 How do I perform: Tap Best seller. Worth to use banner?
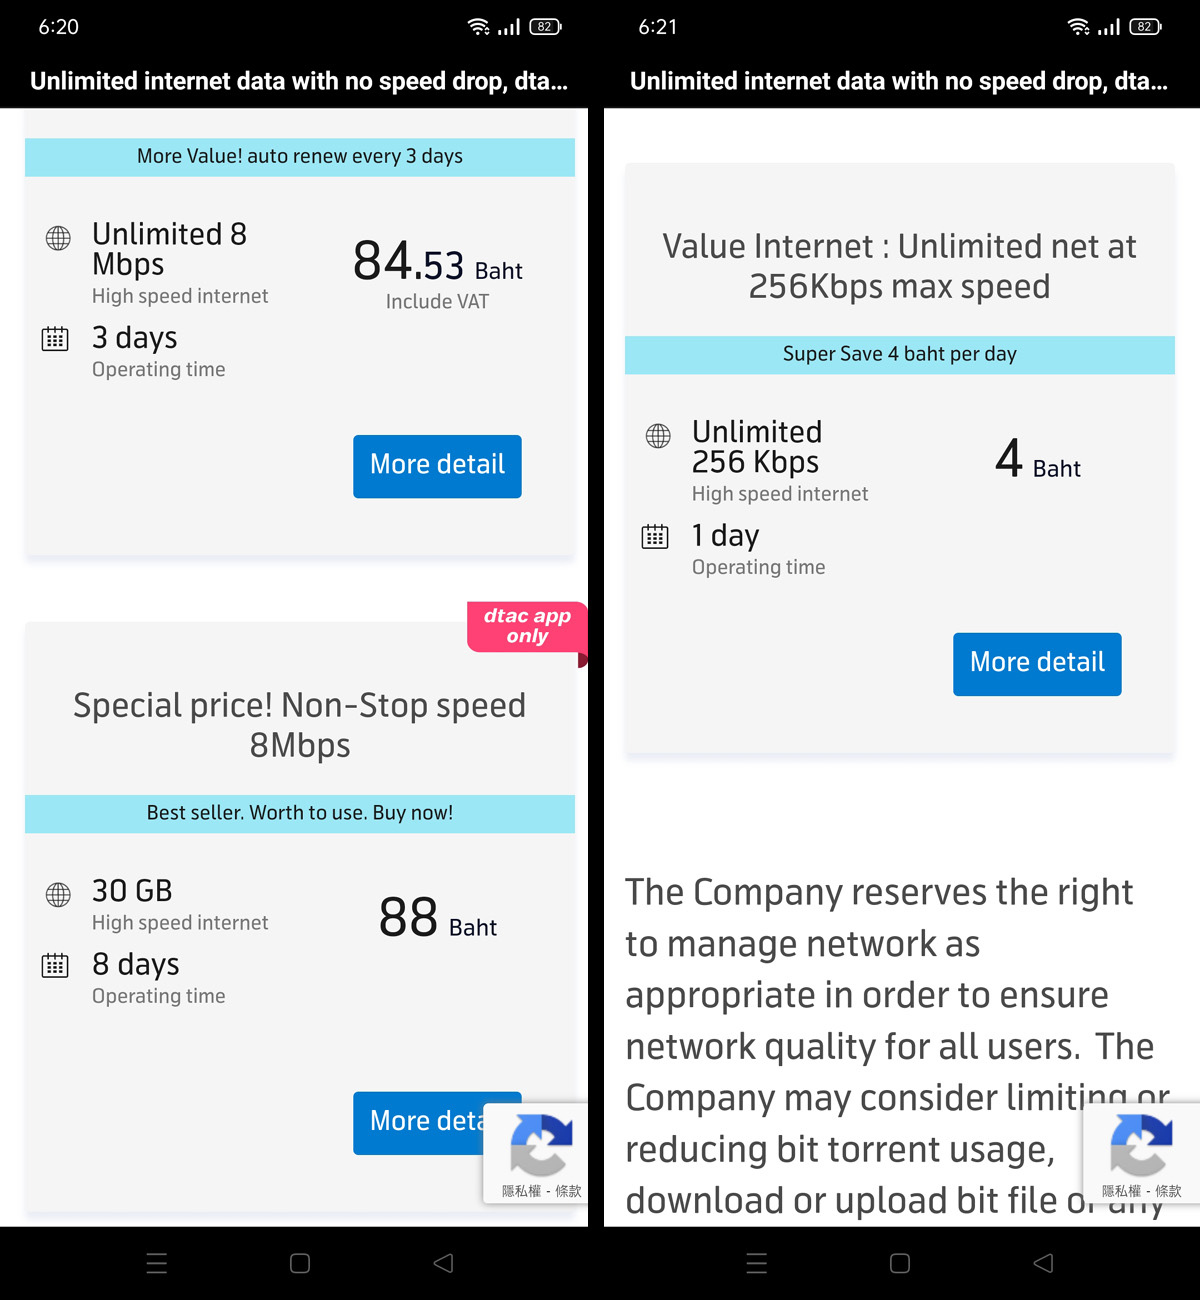click(300, 813)
